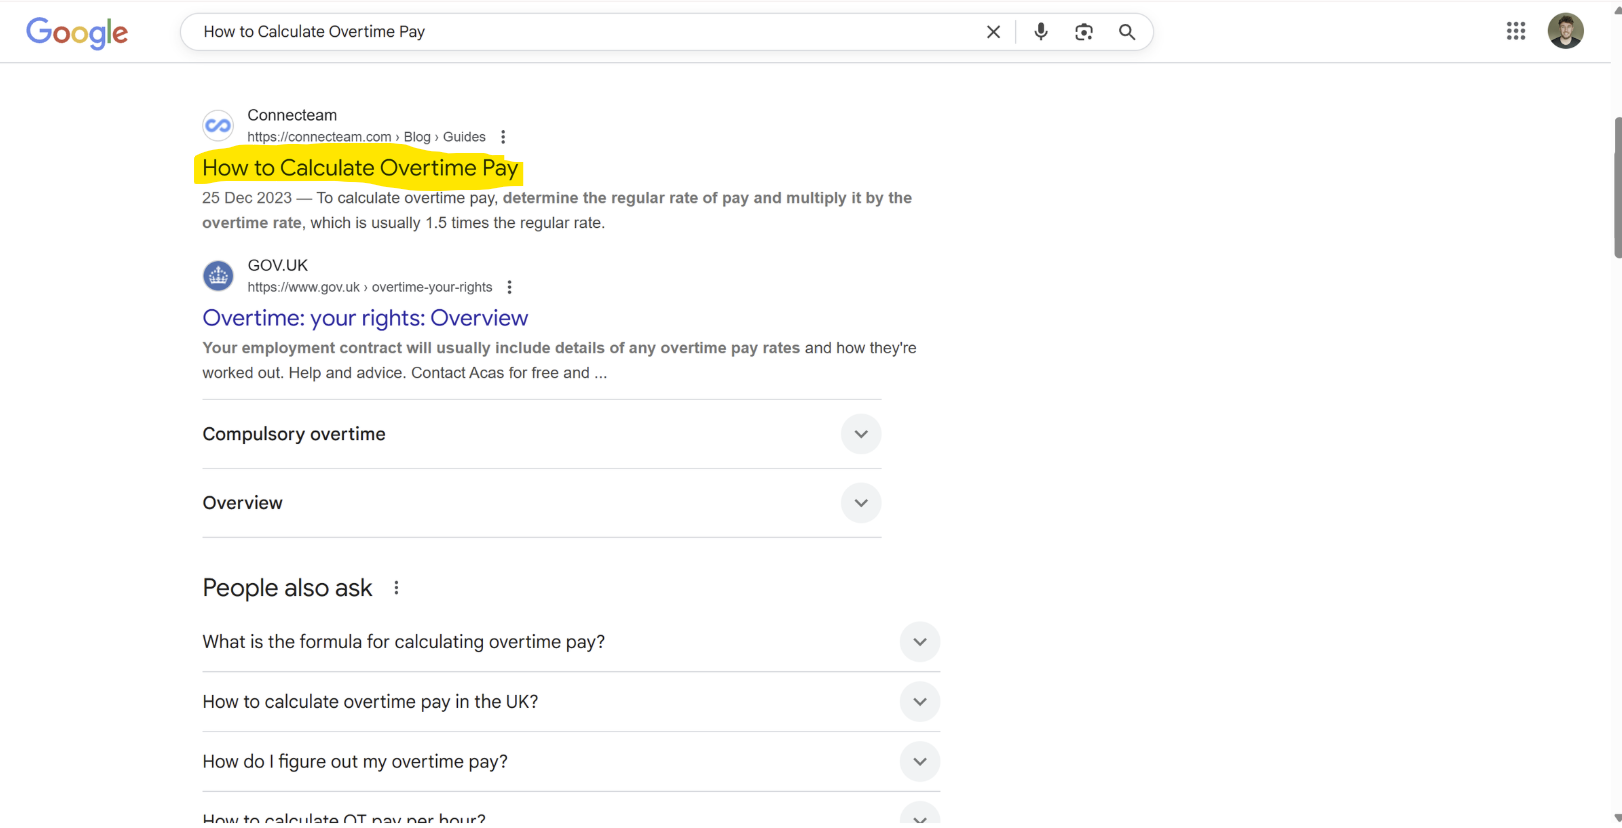
Task: Click the gov.uk overtime-your-rights URL
Action: (x=370, y=287)
